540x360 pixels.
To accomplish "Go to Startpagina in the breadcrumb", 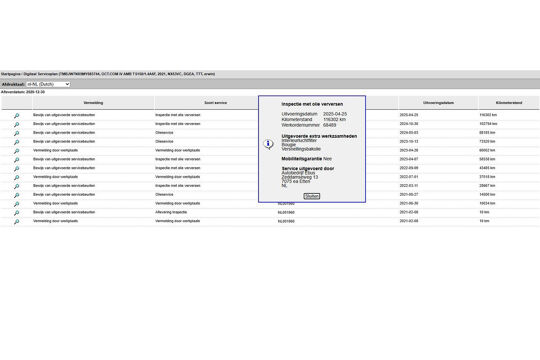I will 11,74.
